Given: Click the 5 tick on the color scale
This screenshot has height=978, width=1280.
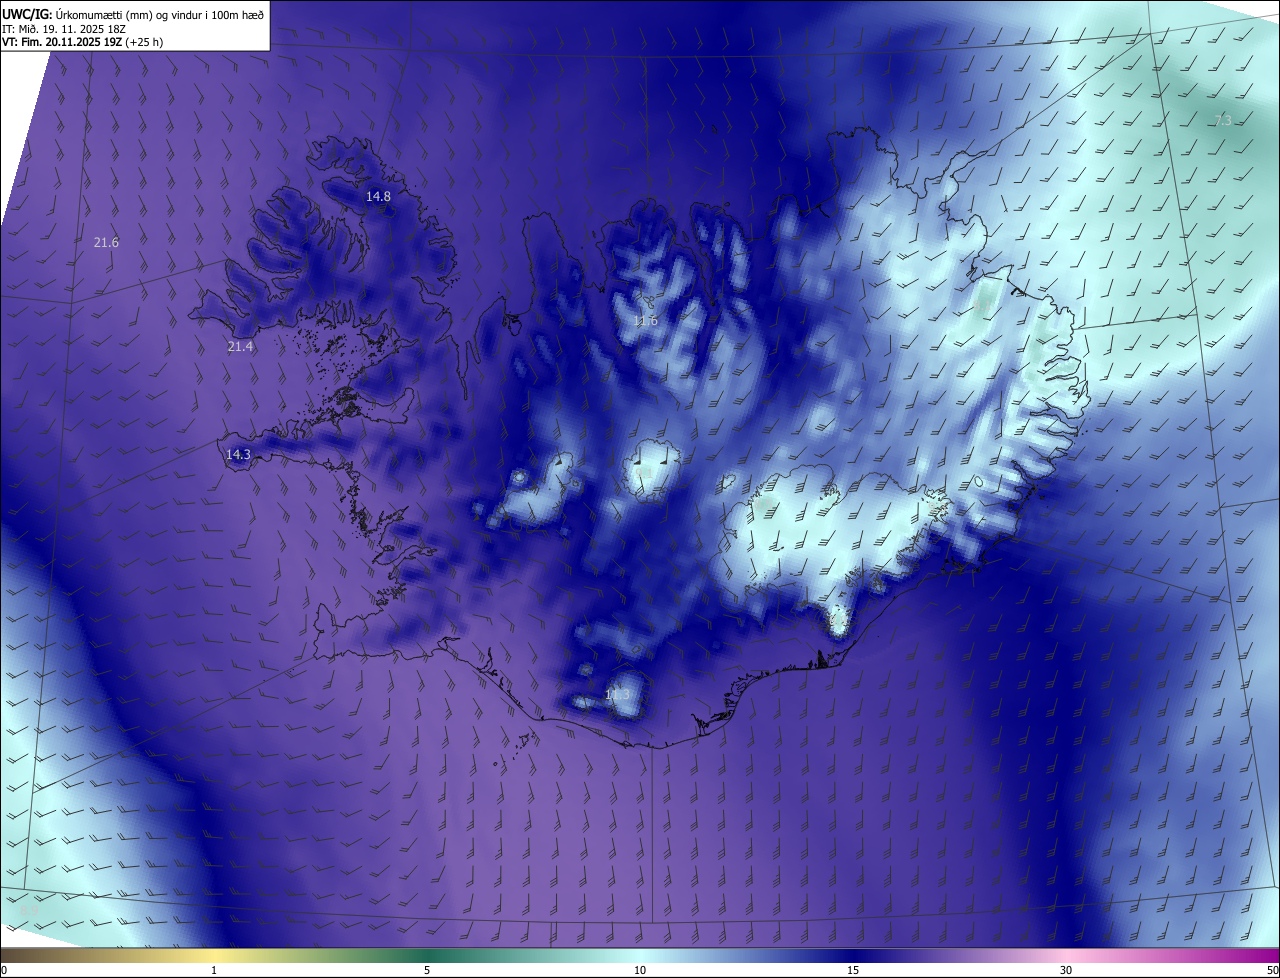Looking at the screenshot, I should coord(427,971).
